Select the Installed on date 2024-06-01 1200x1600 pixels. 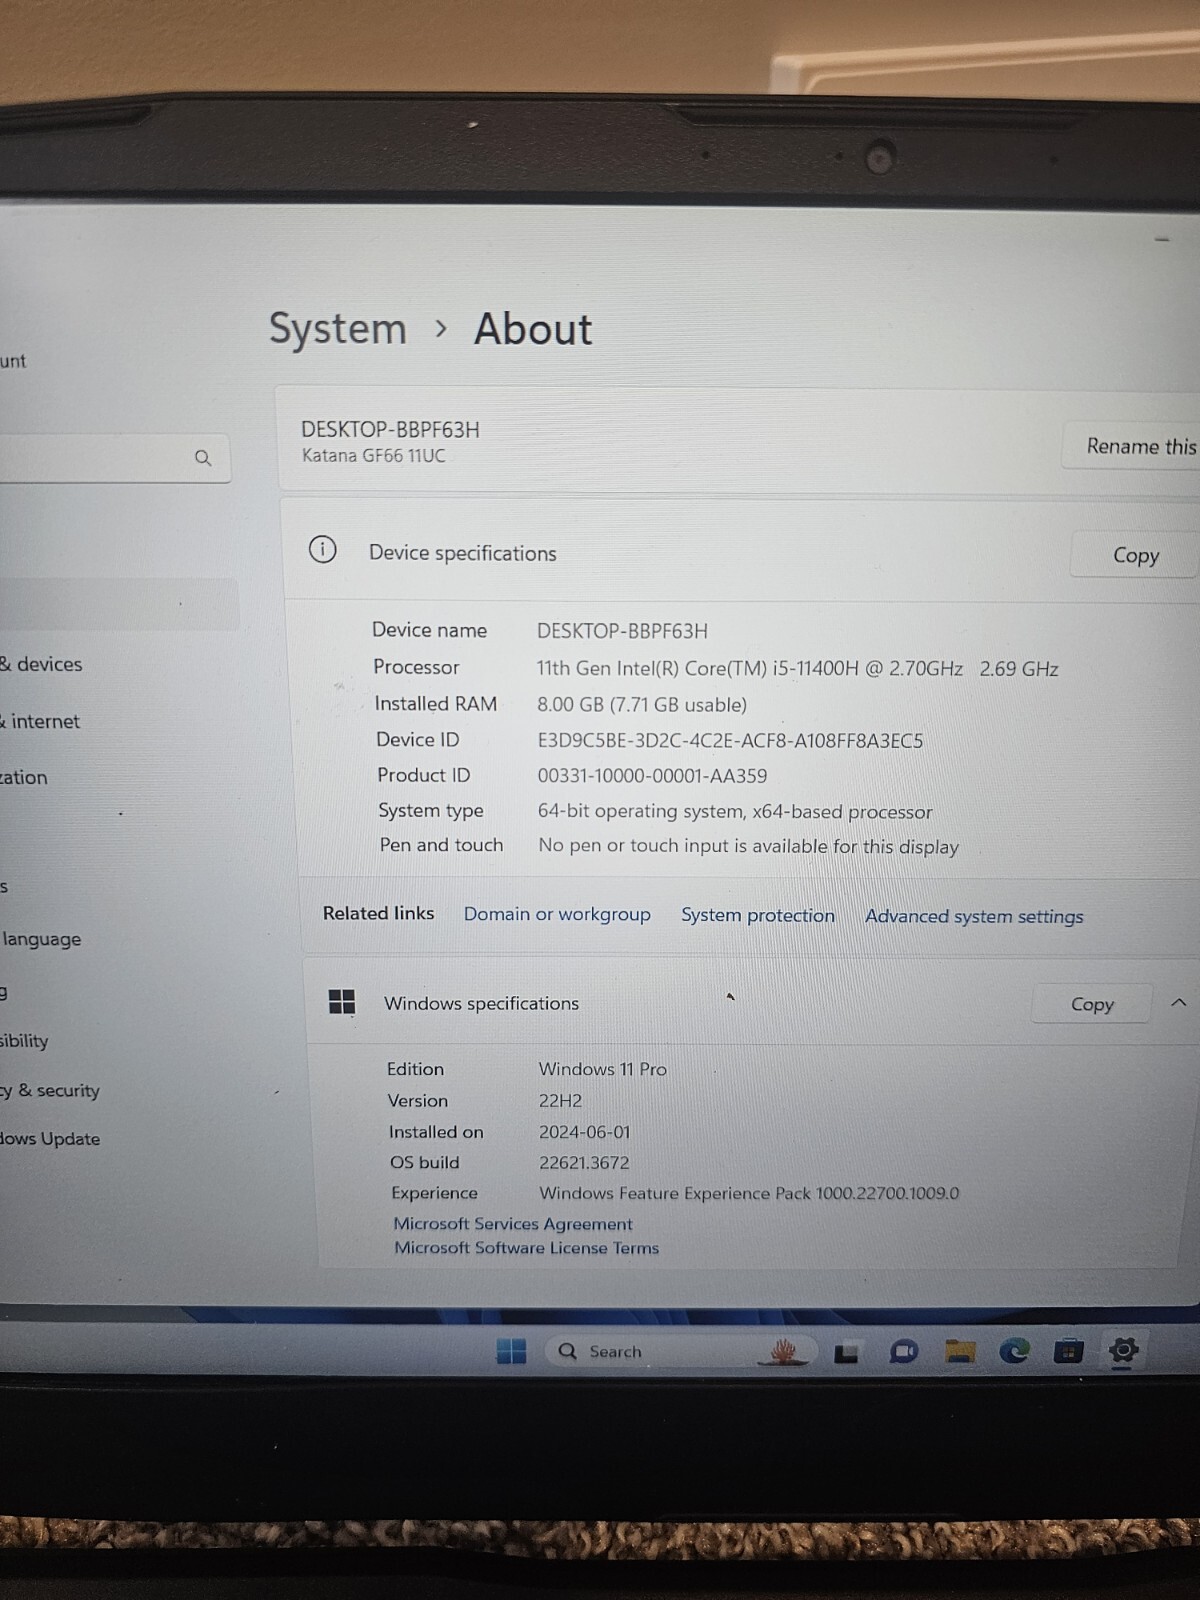[585, 1132]
